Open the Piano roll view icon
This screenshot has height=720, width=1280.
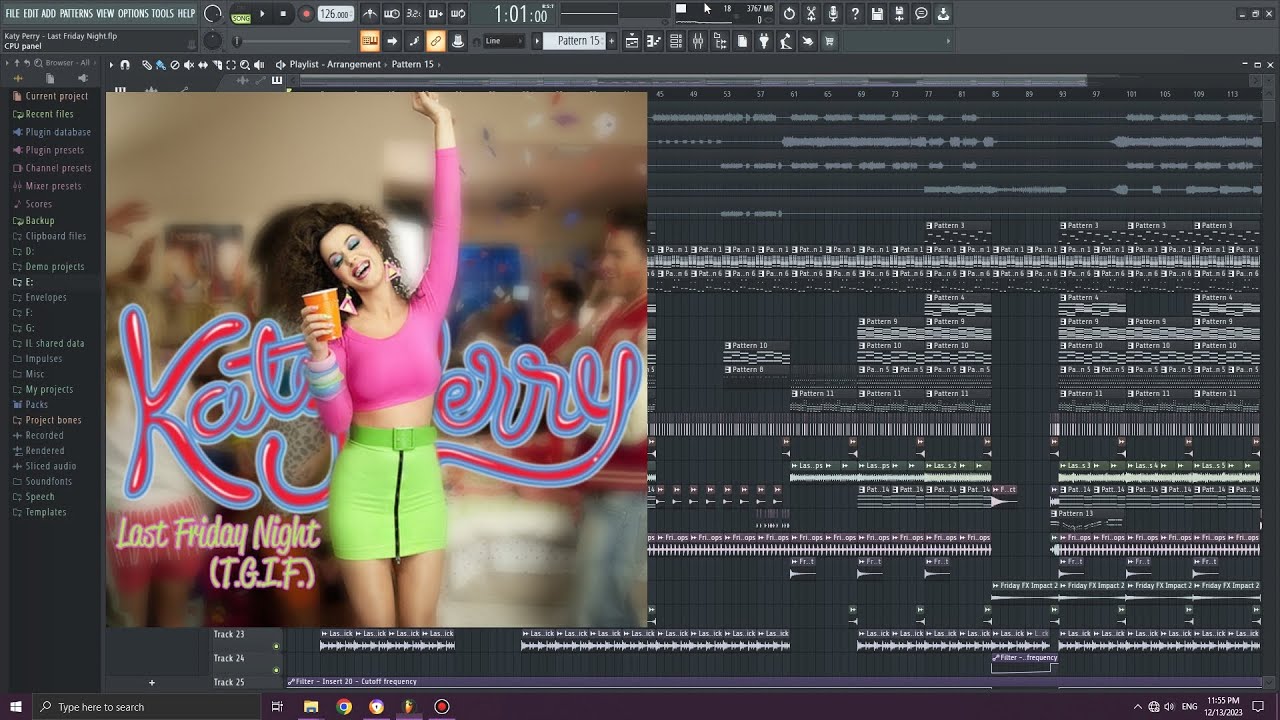(x=653, y=41)
